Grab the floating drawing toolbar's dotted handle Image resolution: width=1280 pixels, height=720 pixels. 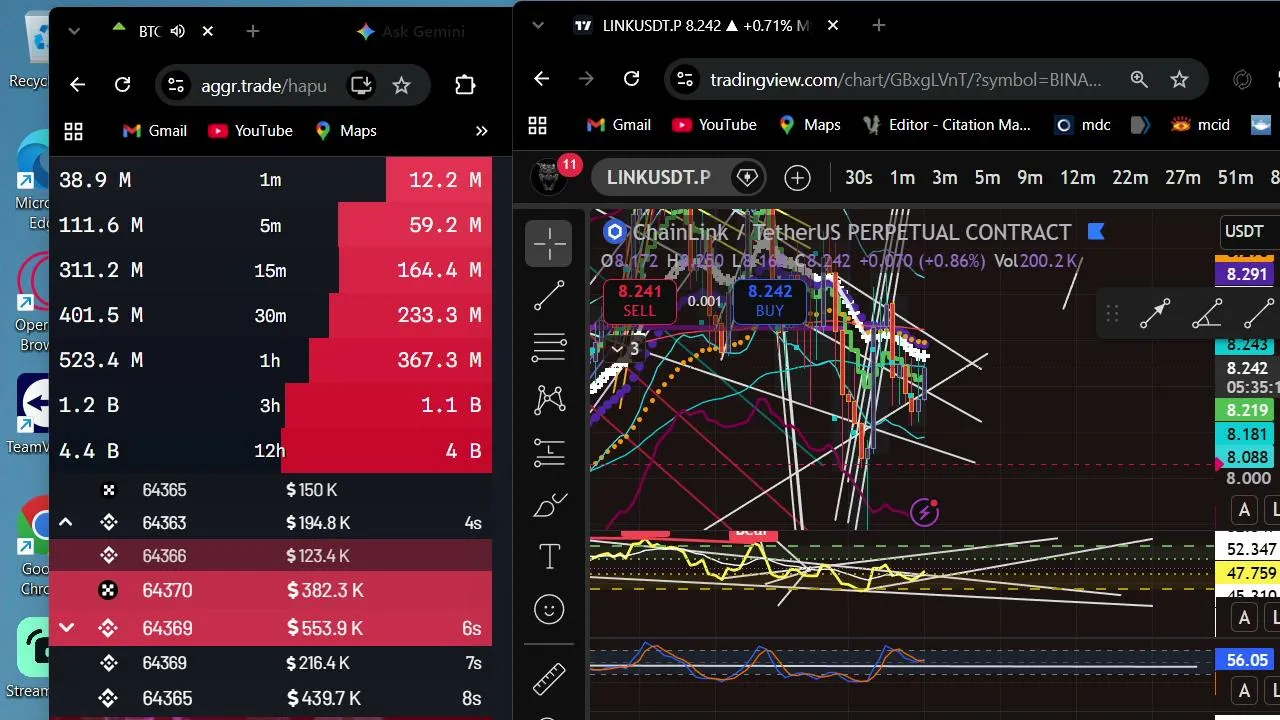1111,314
